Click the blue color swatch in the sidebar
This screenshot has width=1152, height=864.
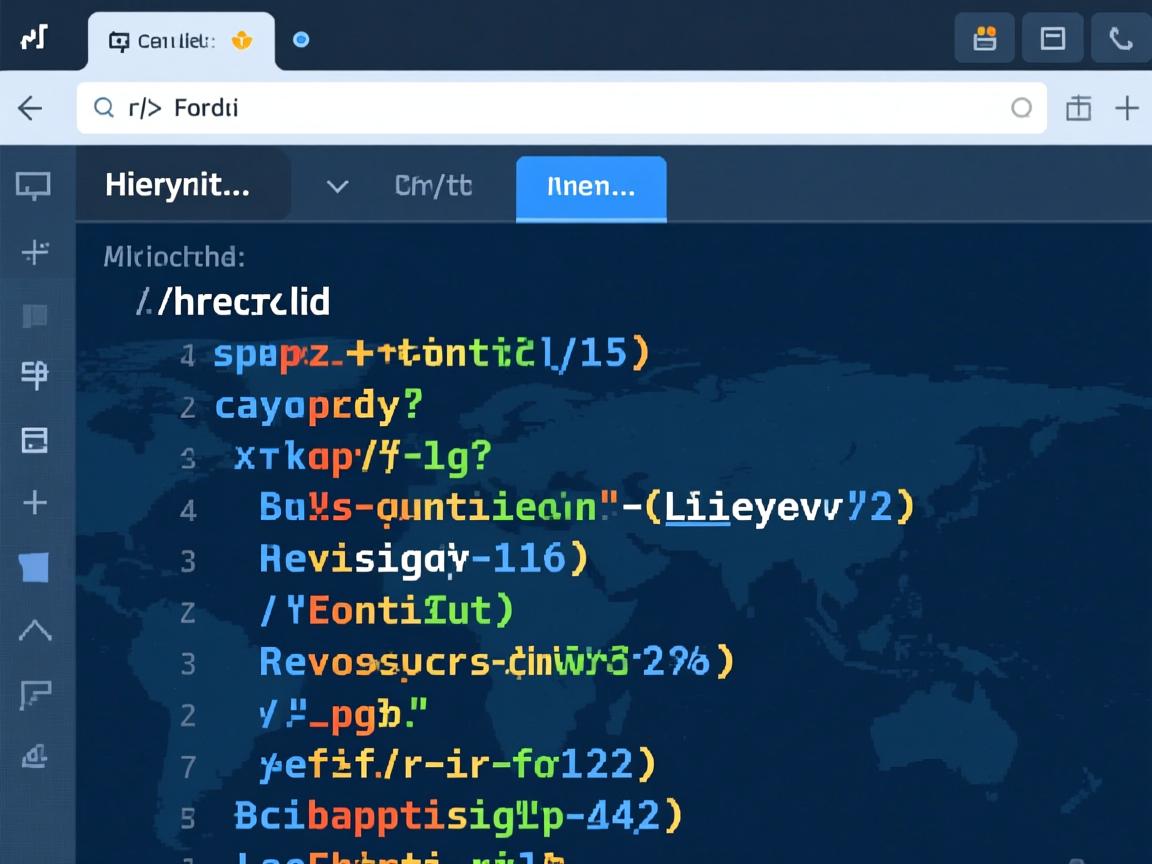36,567
